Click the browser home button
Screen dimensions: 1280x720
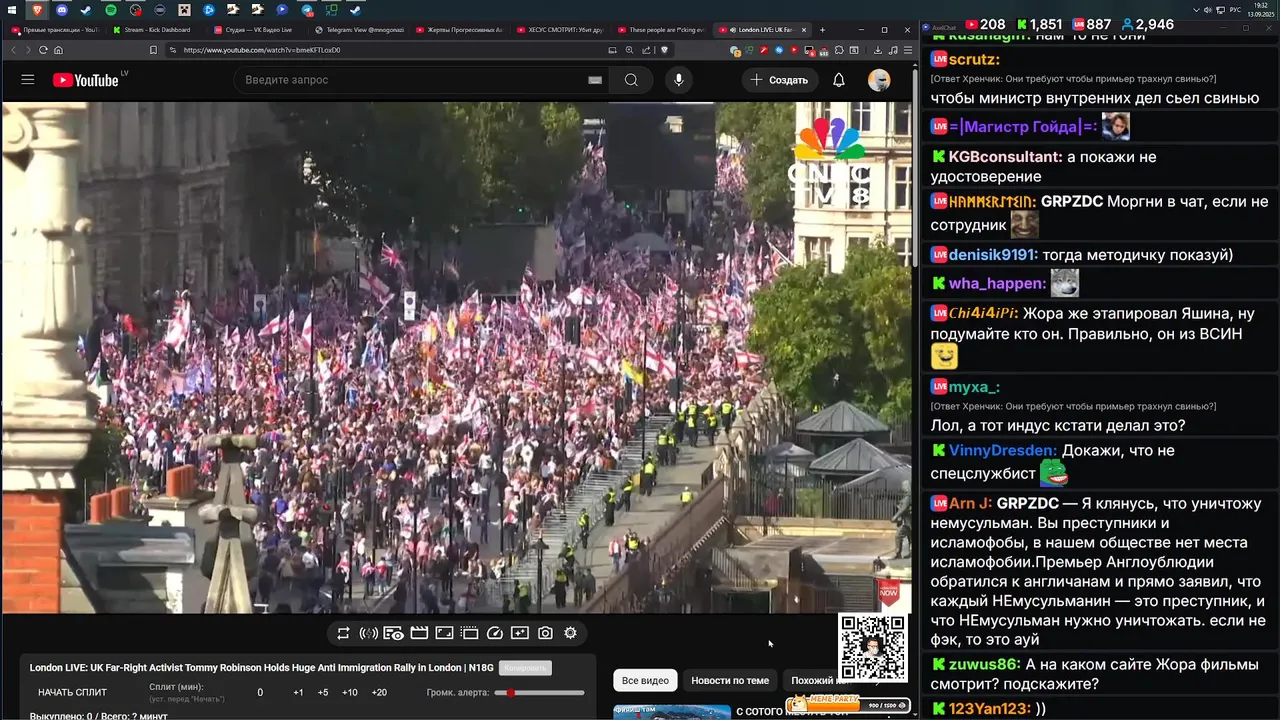pyautogui.click(x=58, y=50)
